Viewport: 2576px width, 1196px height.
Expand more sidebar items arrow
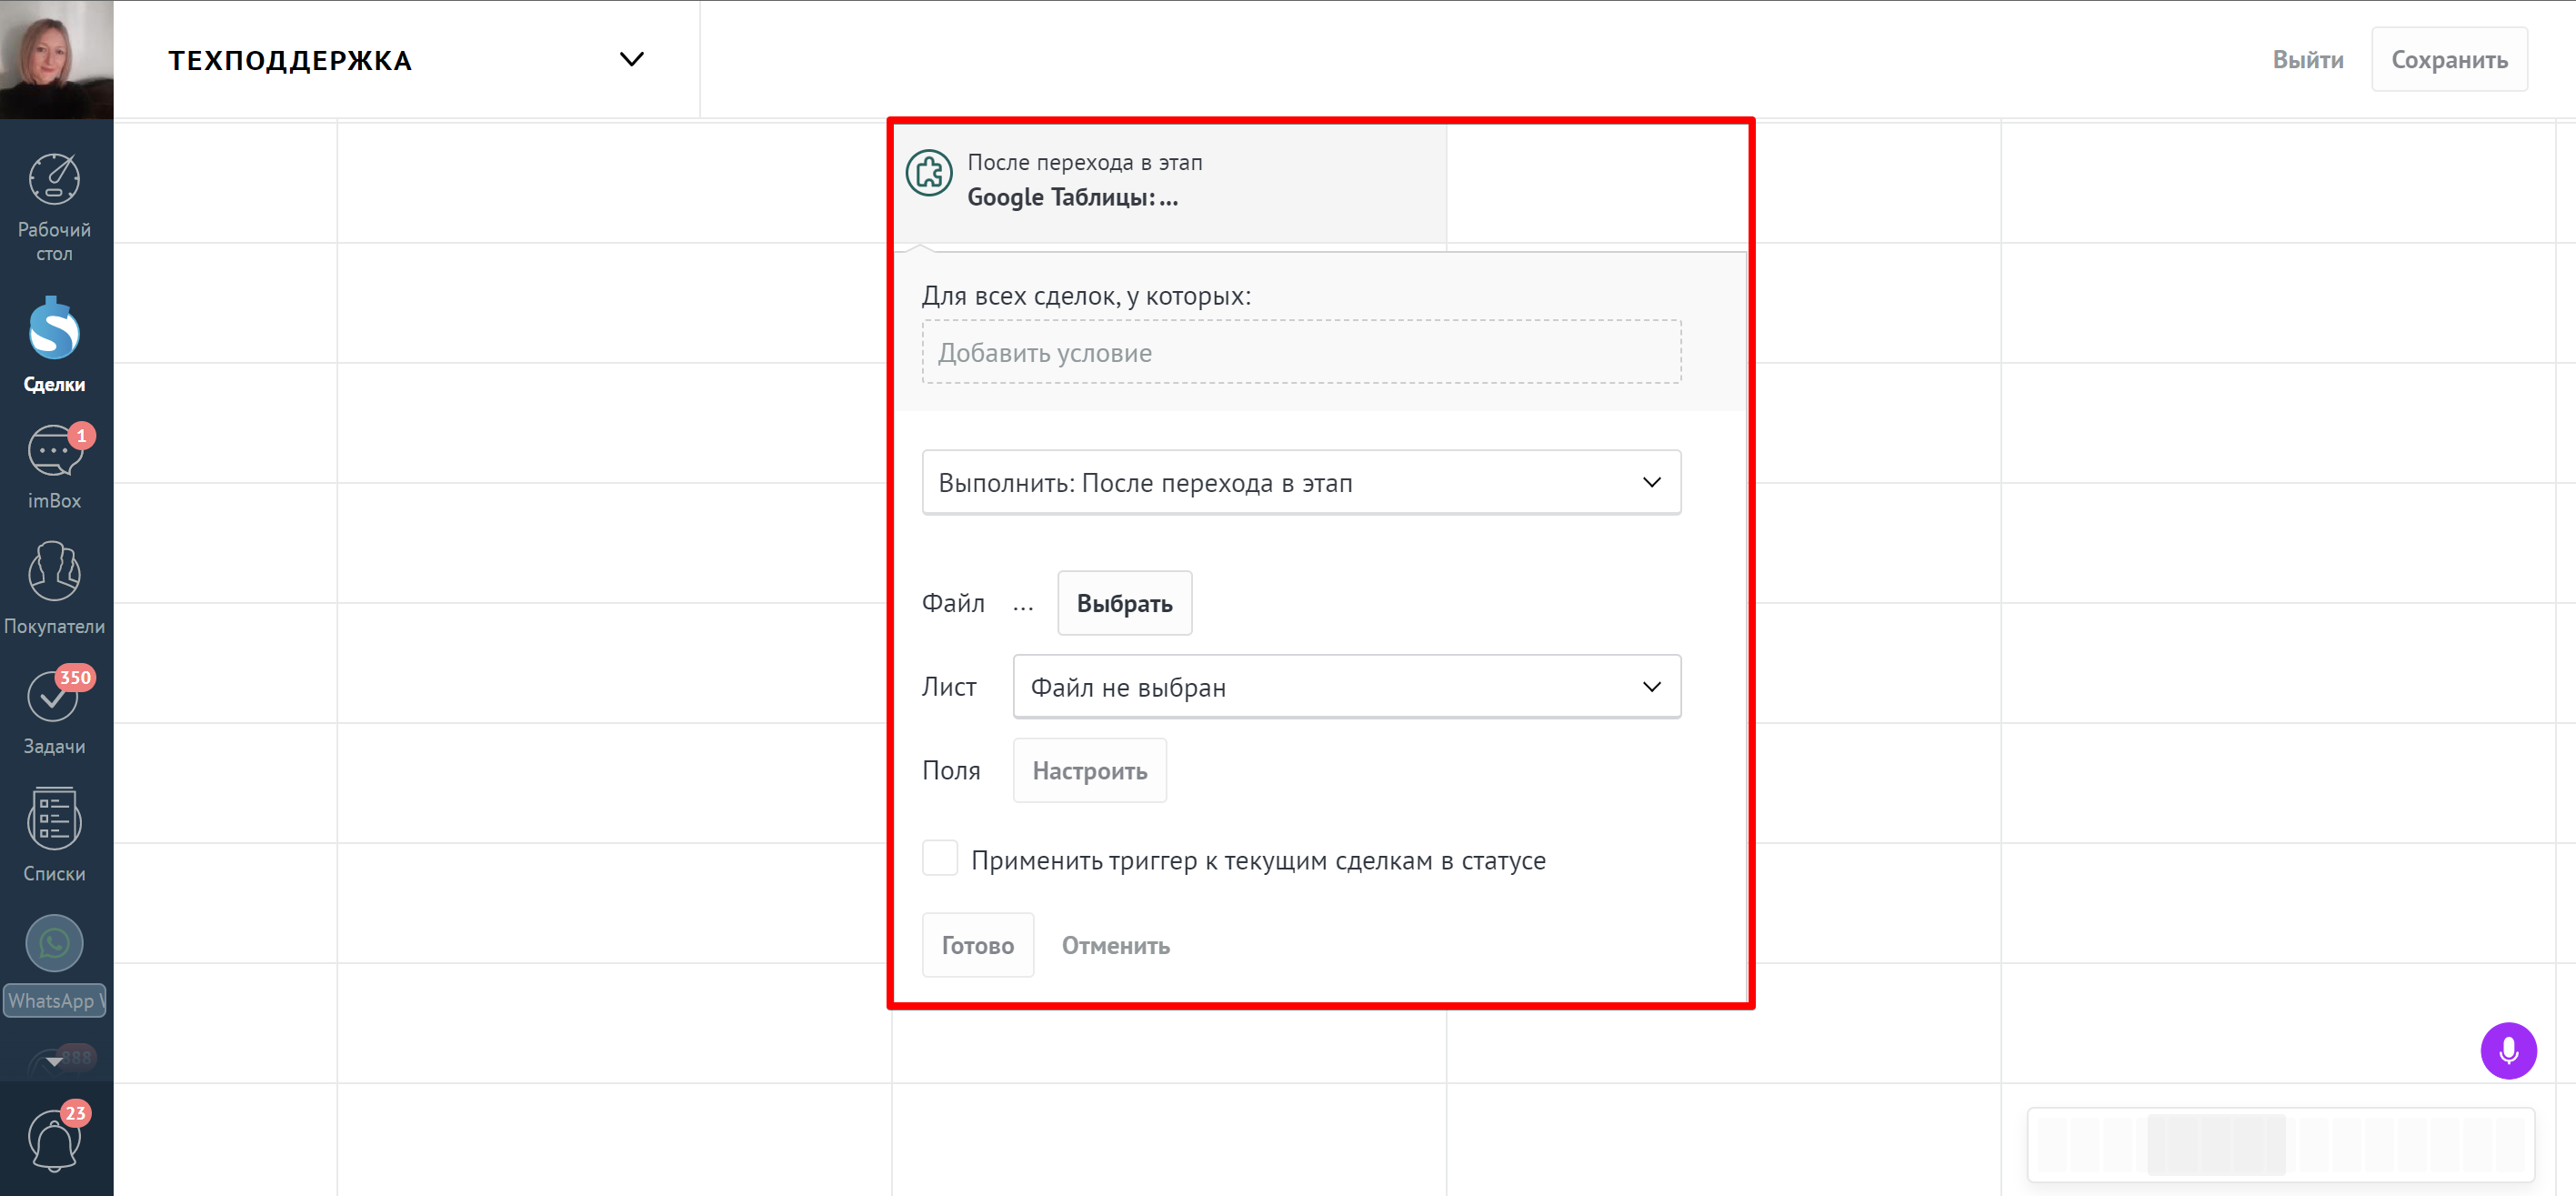click(54, 1061)
